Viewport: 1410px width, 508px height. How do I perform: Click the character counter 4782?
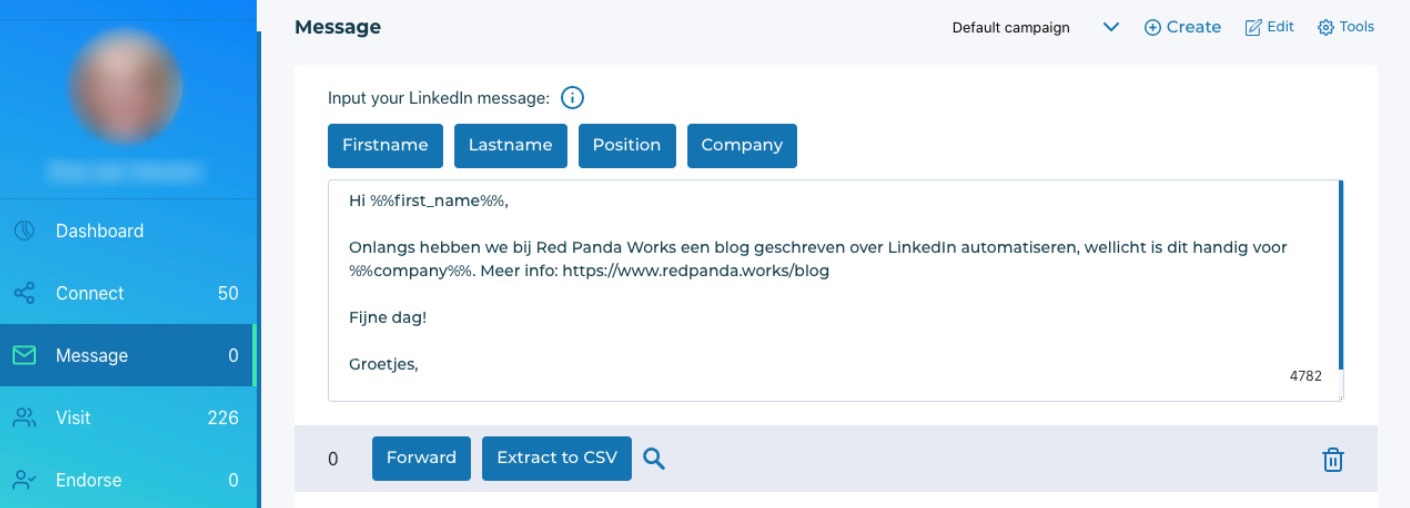tap(1305, 377)
